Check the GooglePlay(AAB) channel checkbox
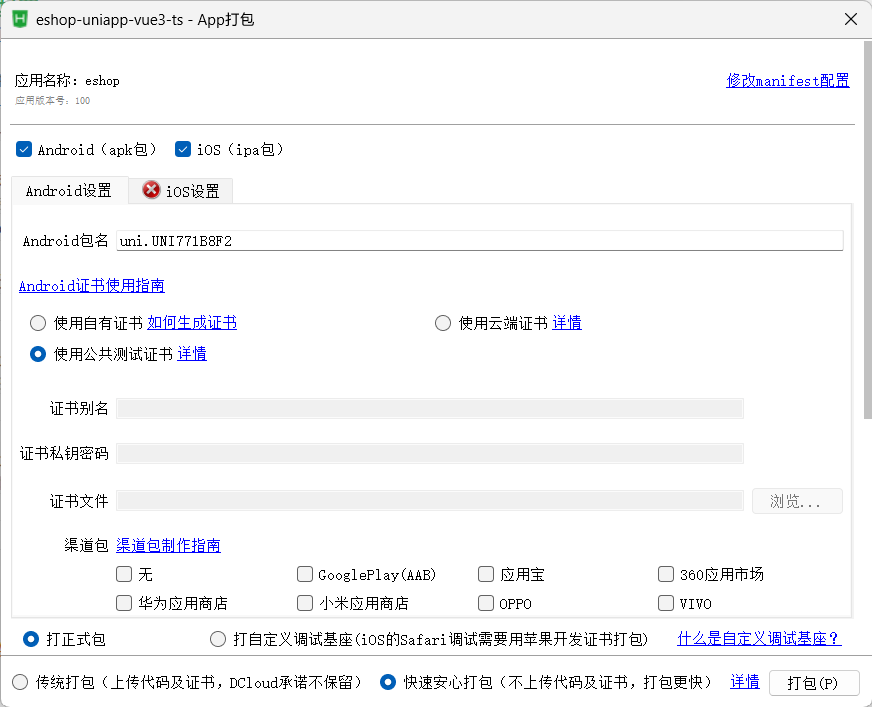This screenshot has height=707, width=872. pyautogui.click(x=305, y=574)
